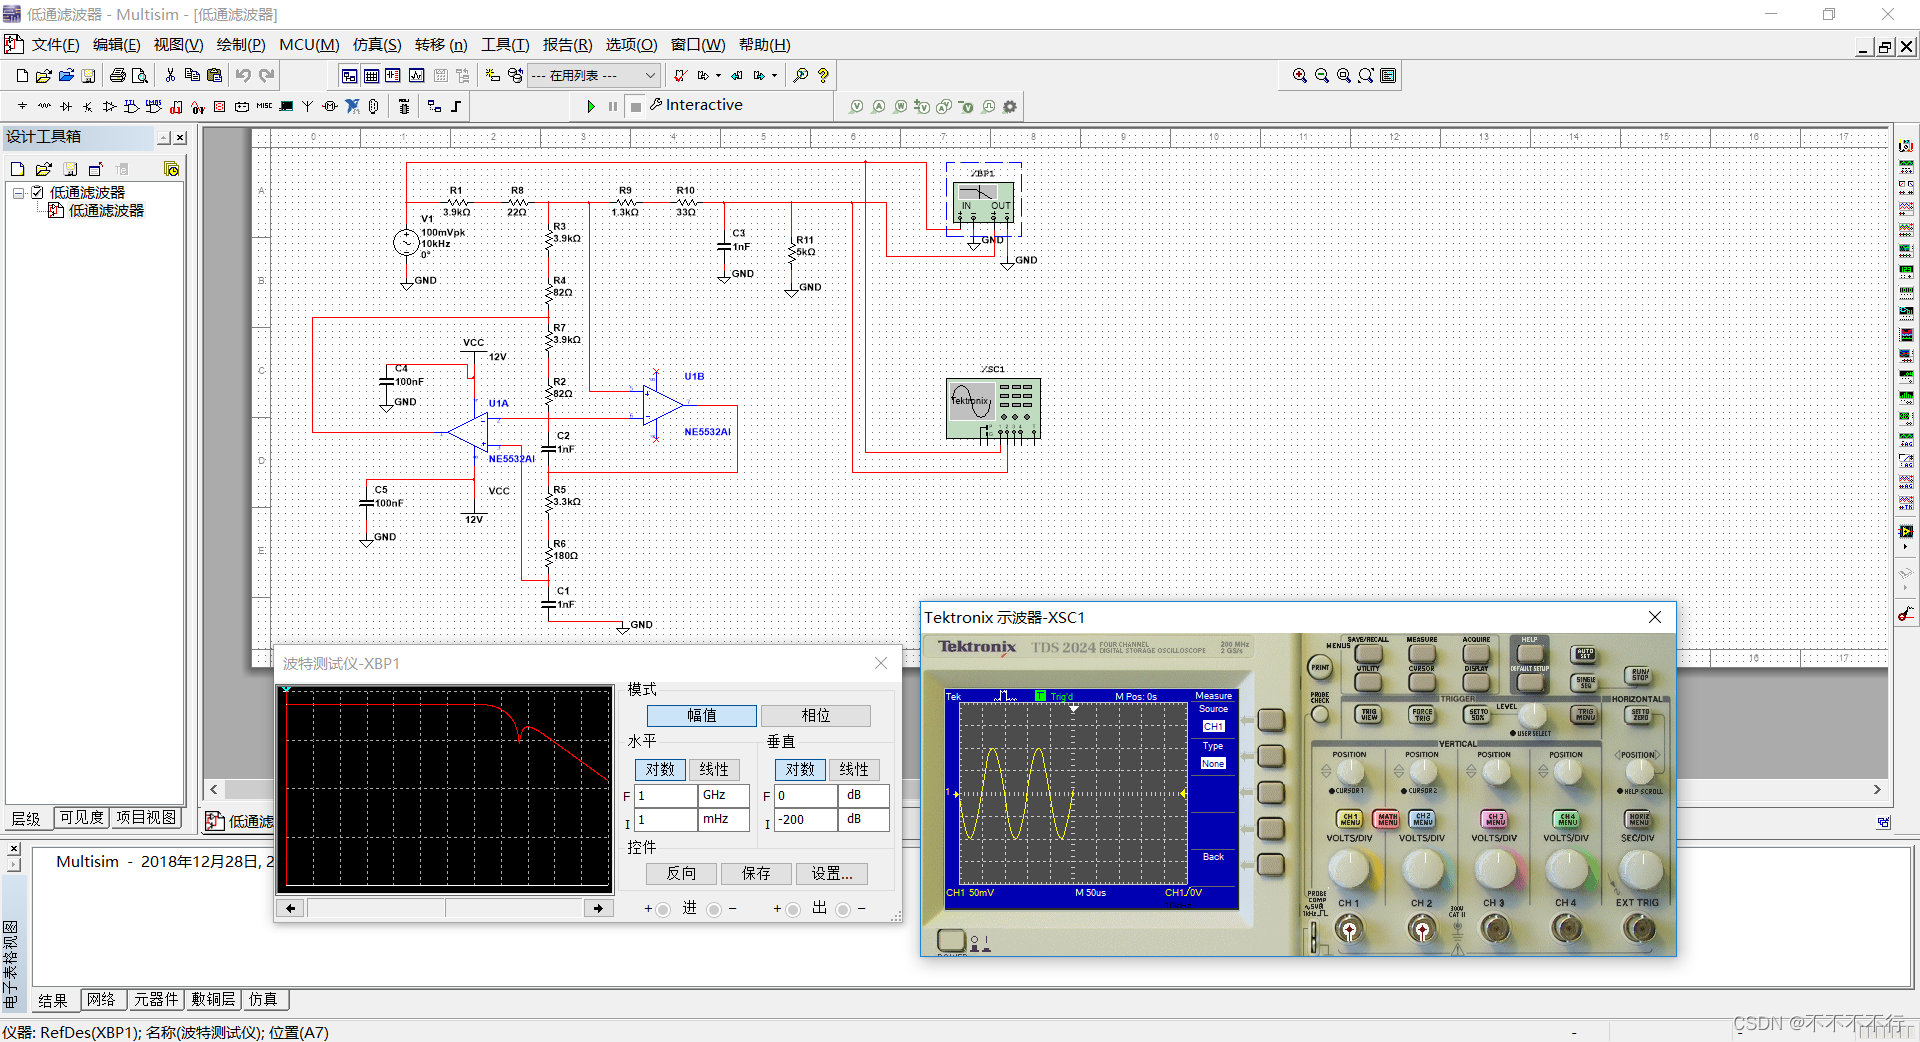Click the place bus icon
Viewport: 1920px width, 1042px height.
pyautogui.click(x=456, y=106)
